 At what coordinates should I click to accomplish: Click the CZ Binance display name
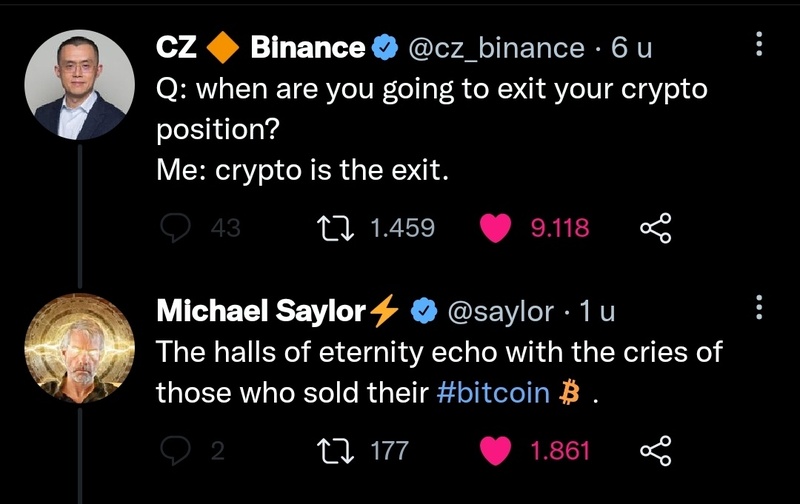pyautogui.click(x=260, y=47)
